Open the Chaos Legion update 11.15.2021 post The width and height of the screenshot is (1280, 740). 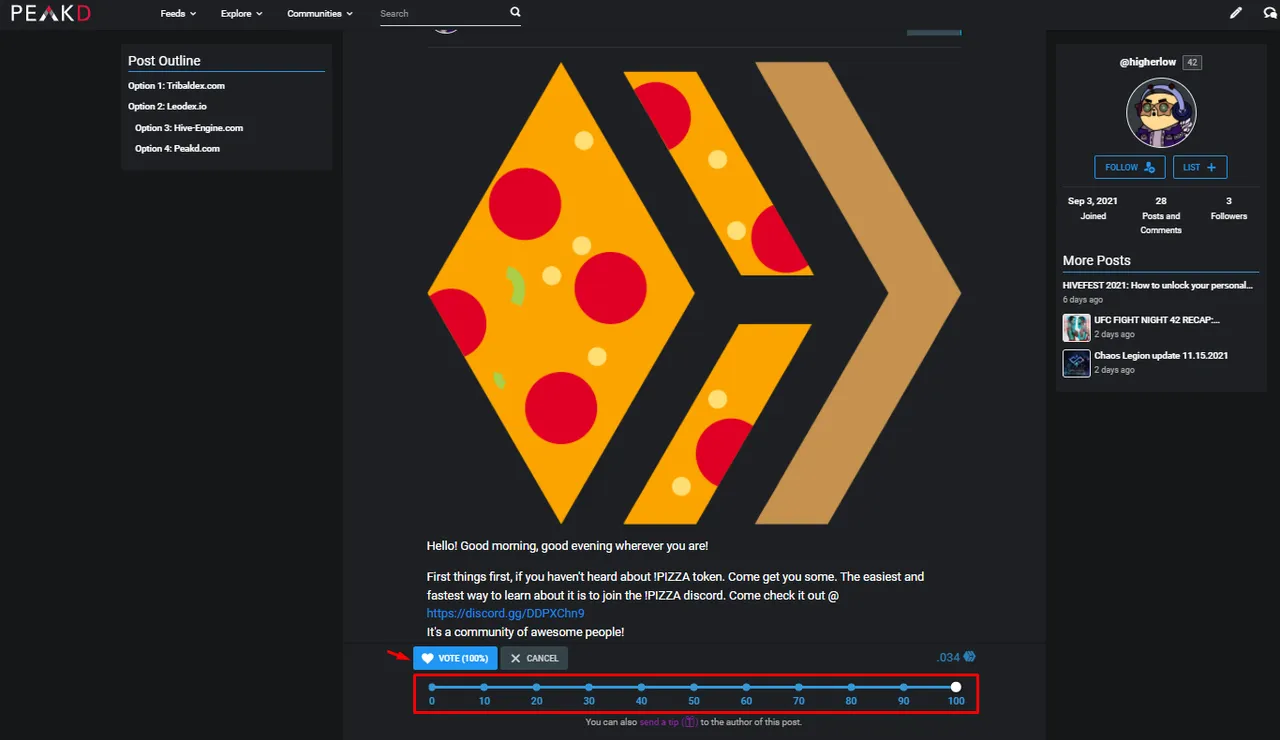click(1161, 355)
